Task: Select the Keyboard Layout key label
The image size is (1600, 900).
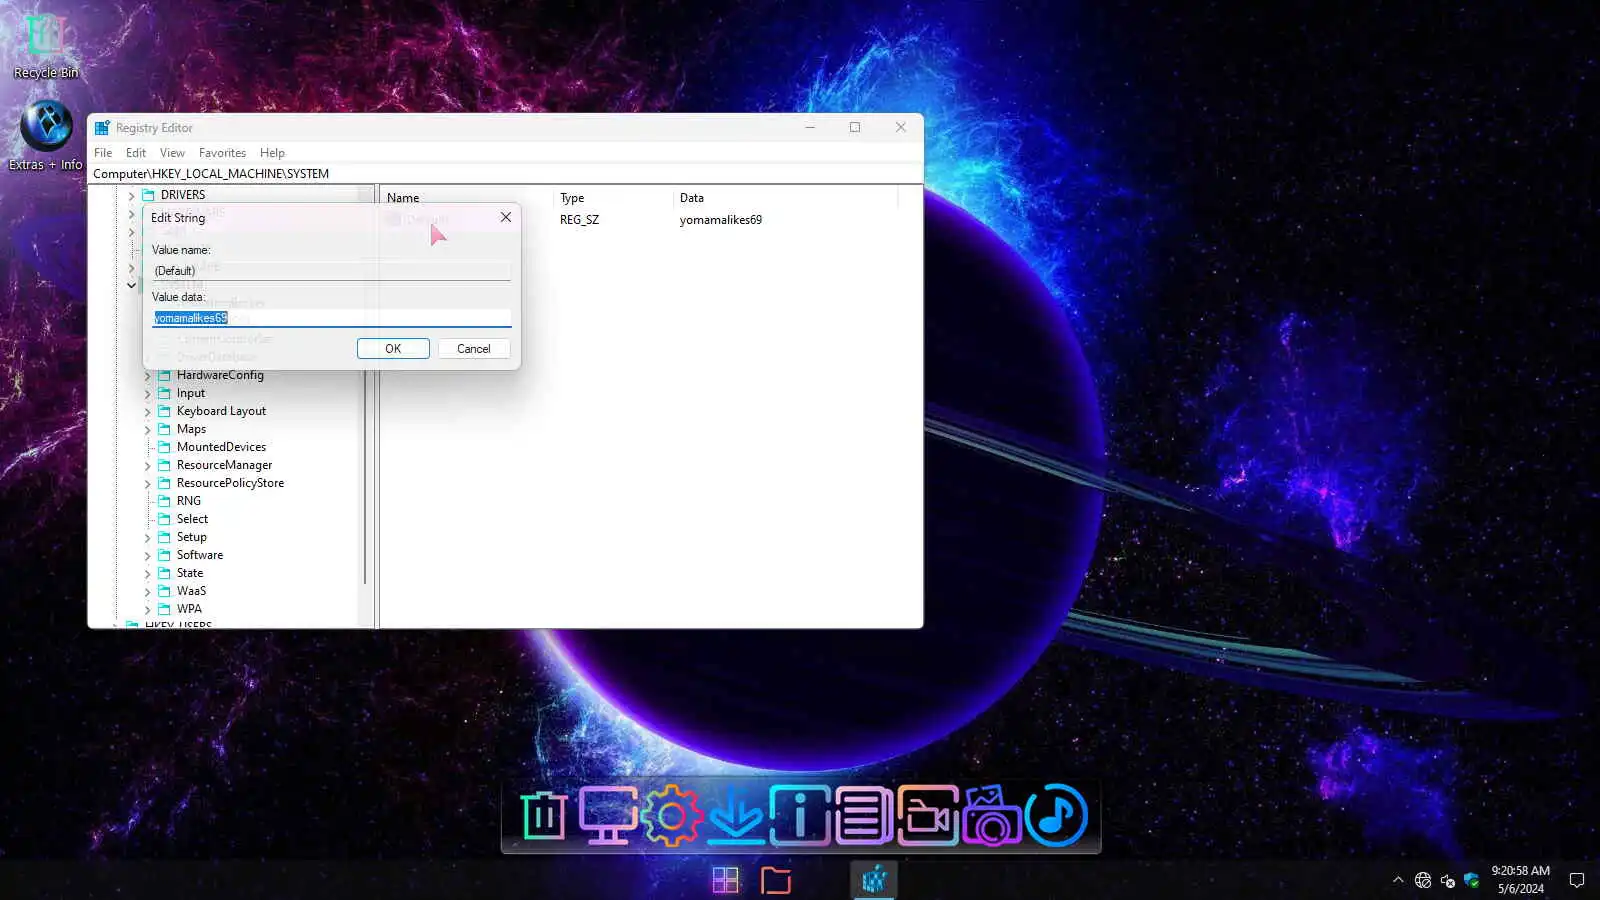Action: (x=221, y=411)
